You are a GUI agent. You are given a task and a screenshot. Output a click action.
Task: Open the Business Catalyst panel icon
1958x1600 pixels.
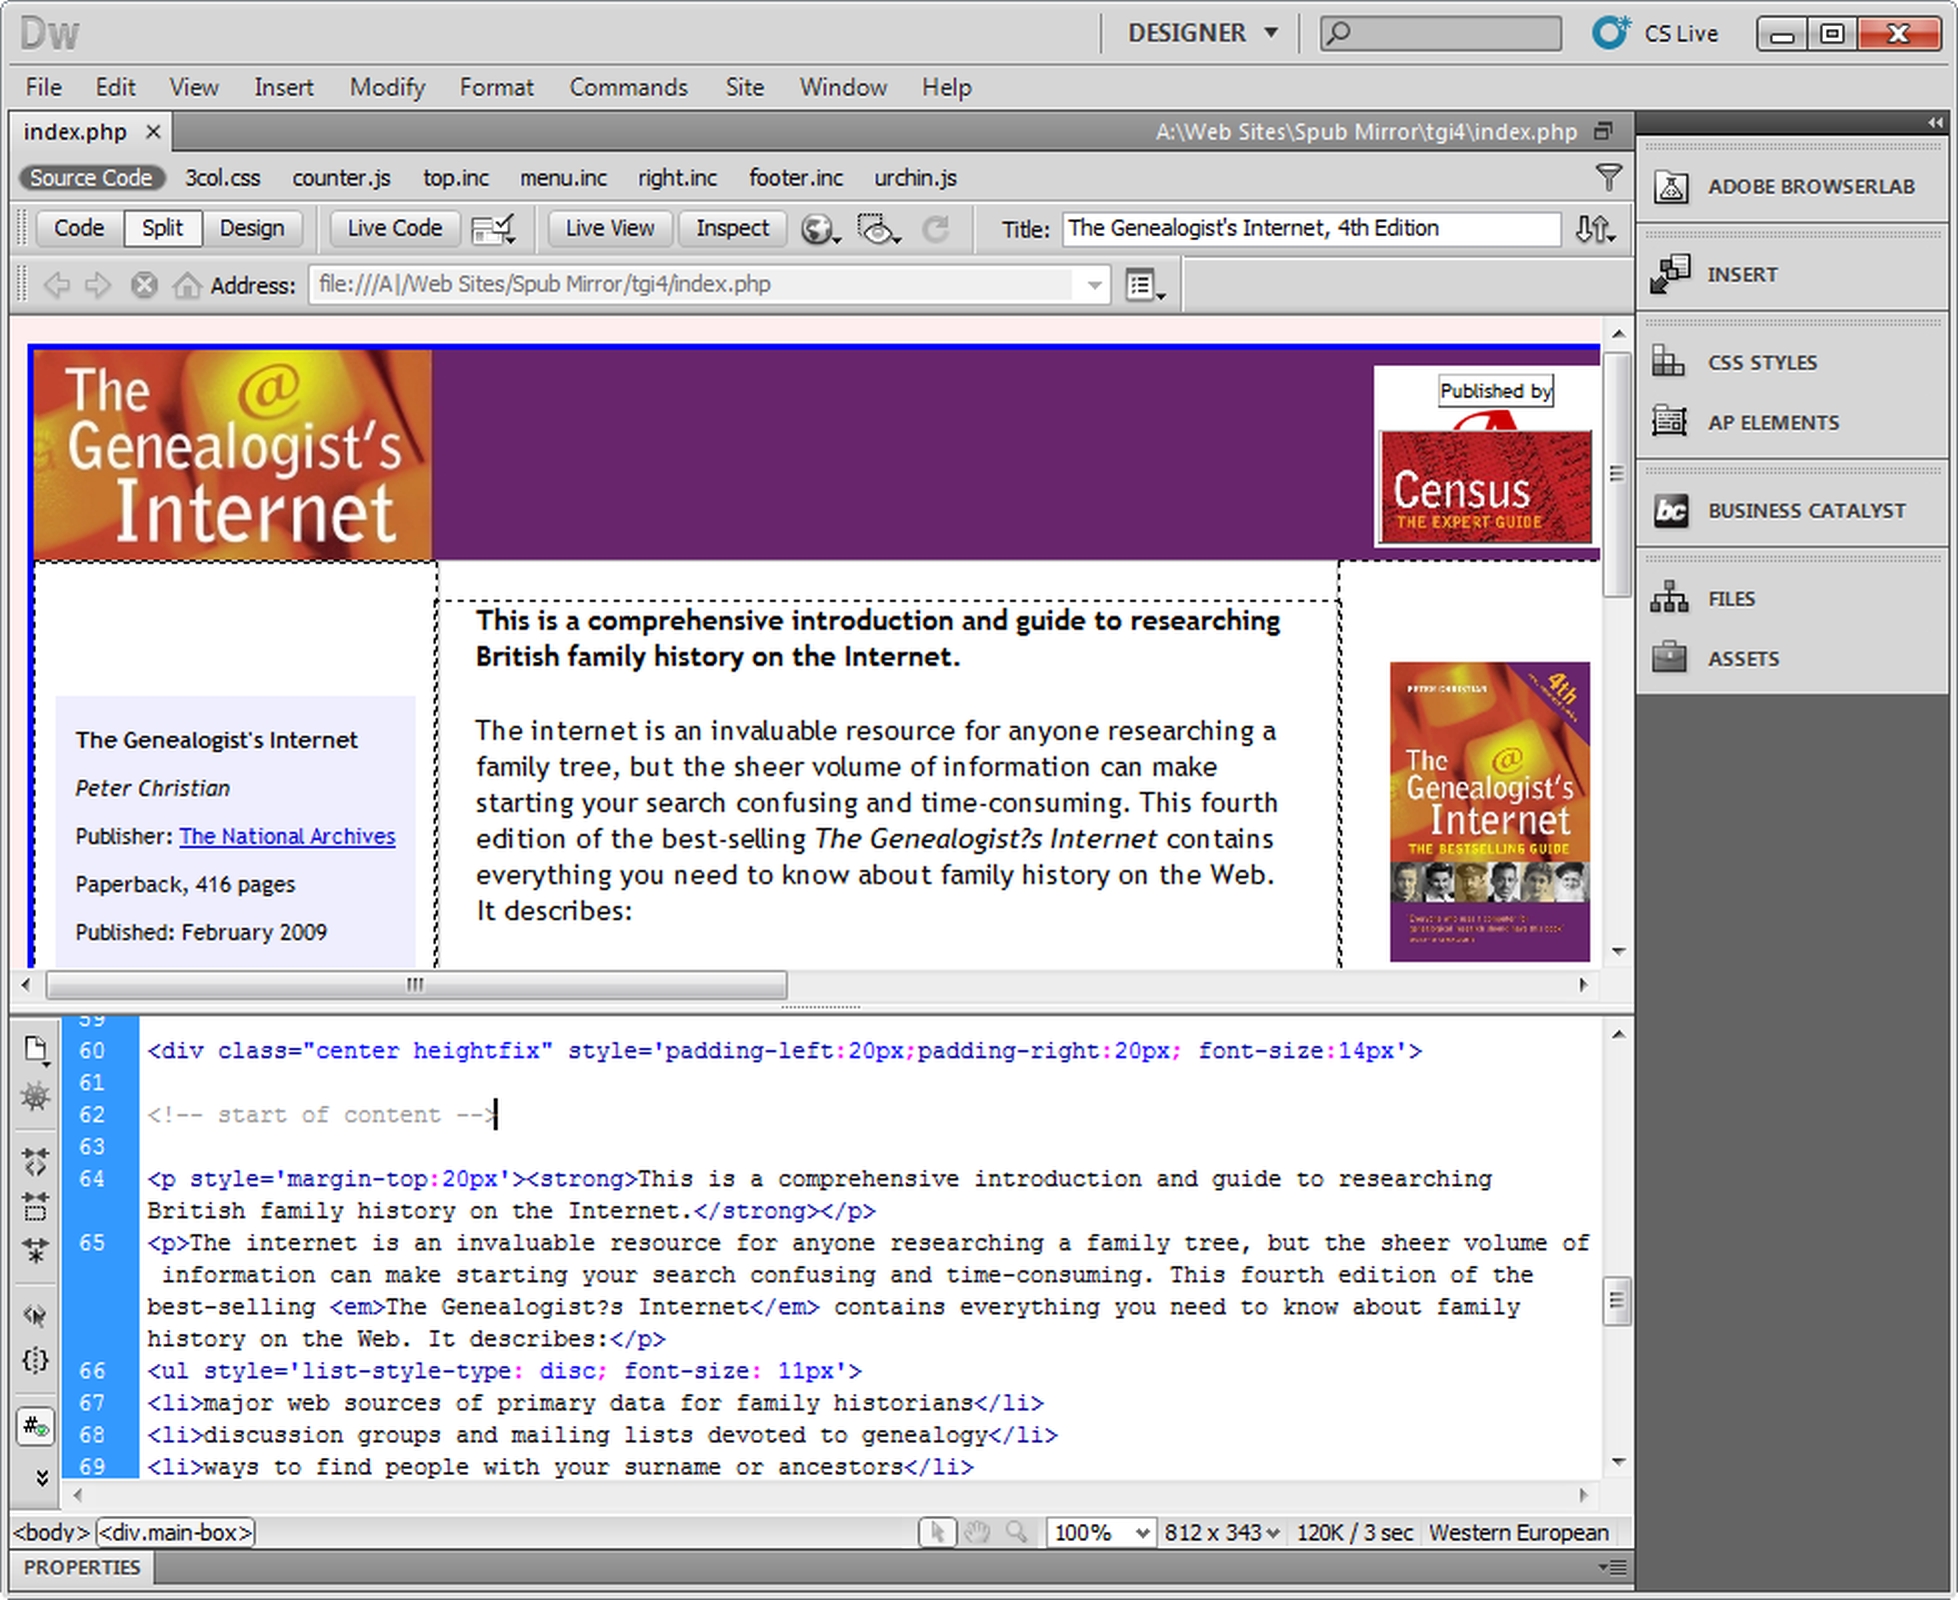pyautogui.click(x=1670, y=510)
